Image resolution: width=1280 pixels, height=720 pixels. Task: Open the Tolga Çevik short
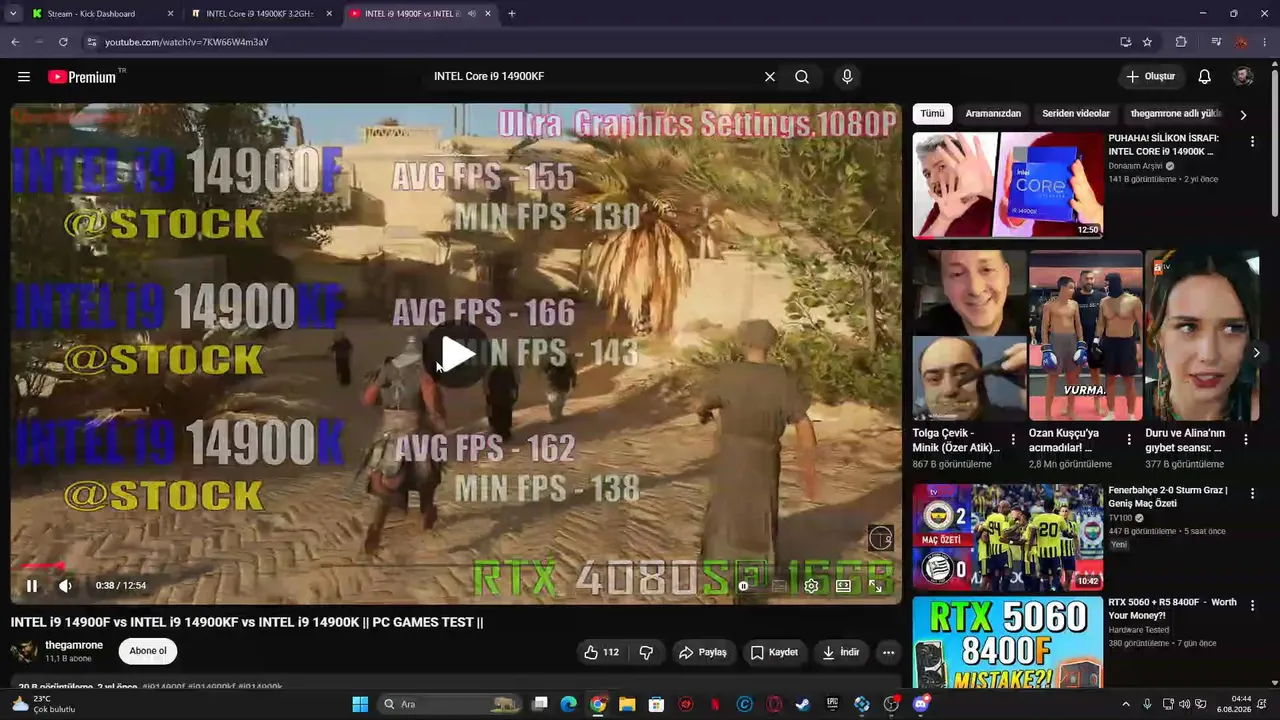(x=969, y=336)
